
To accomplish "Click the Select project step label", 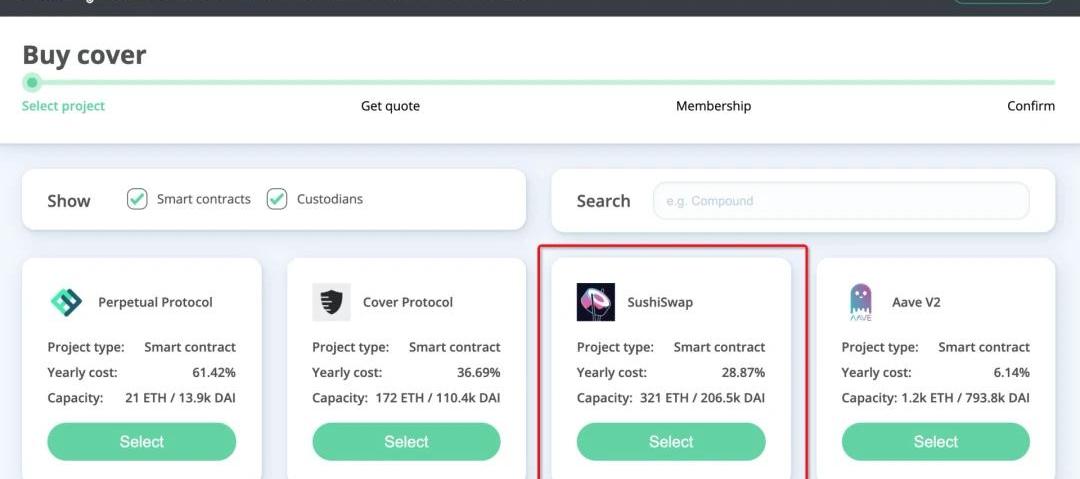I will 63,106.
